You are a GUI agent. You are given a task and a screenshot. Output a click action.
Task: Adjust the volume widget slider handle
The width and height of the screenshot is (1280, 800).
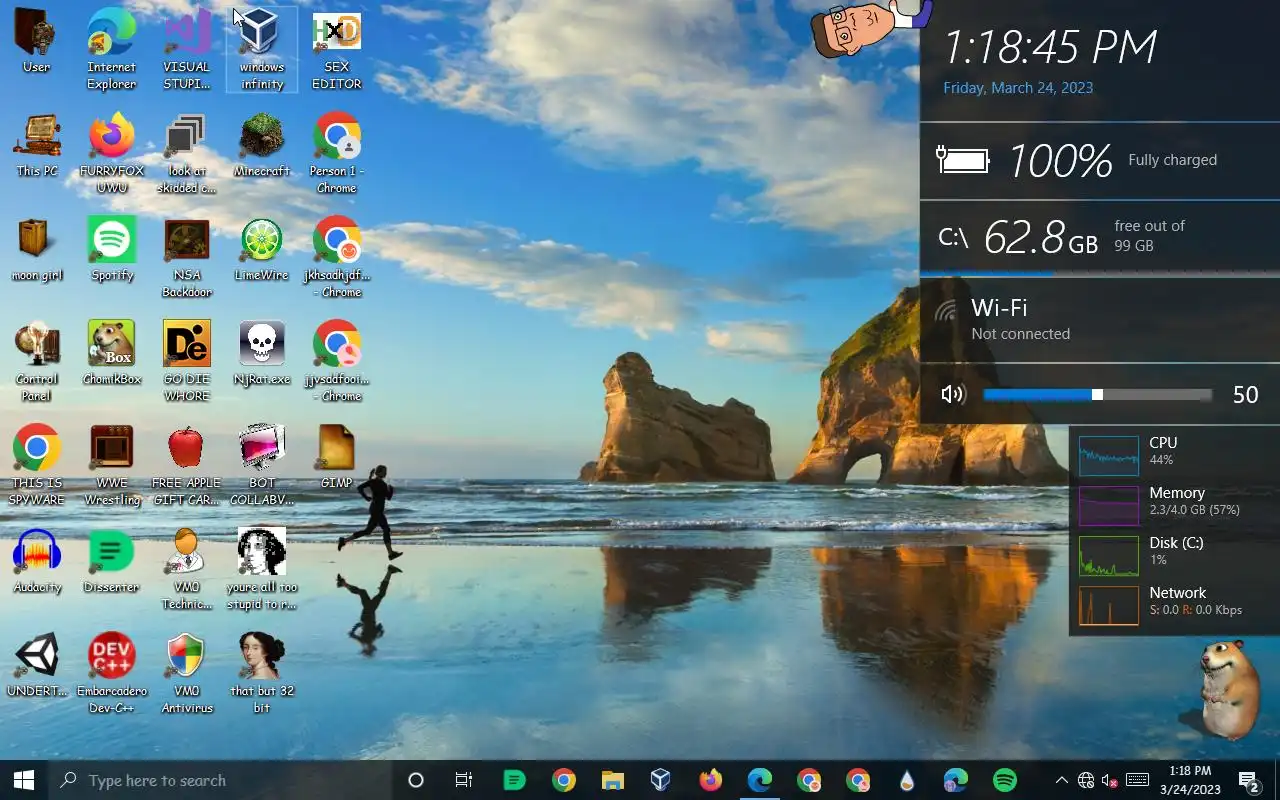pyautogui.click(x=1097, y=395)
